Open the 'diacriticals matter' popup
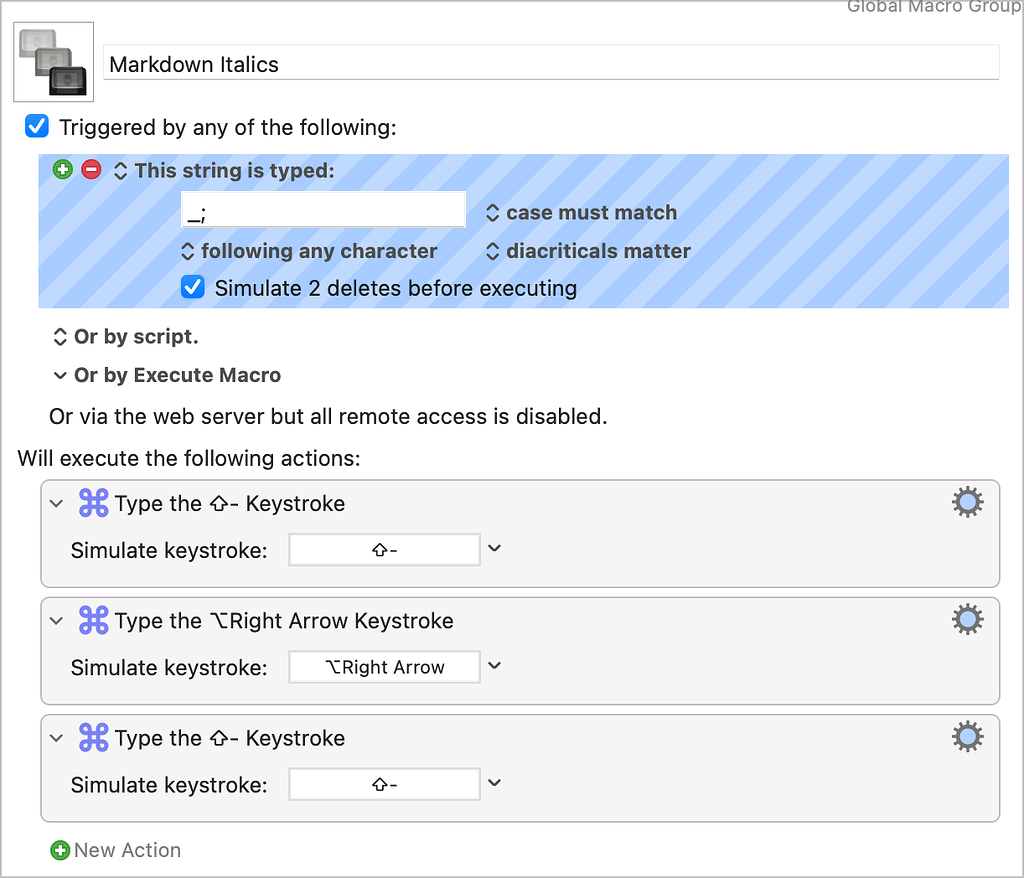This screenshot has width=1024, height=878. tap(587, 251)
